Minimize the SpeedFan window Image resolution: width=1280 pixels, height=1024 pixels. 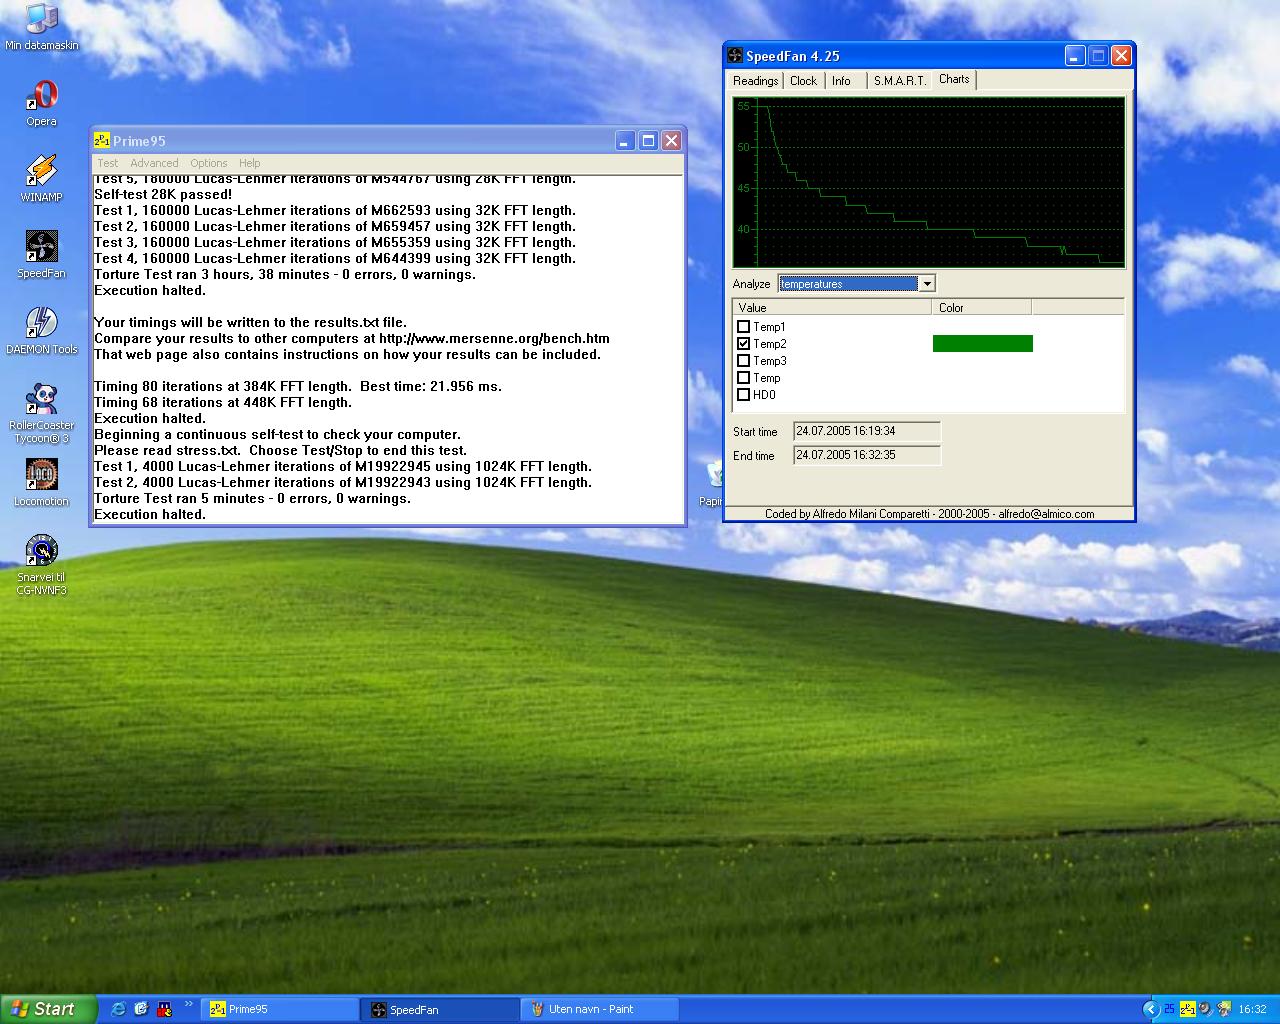point(1074,56)
